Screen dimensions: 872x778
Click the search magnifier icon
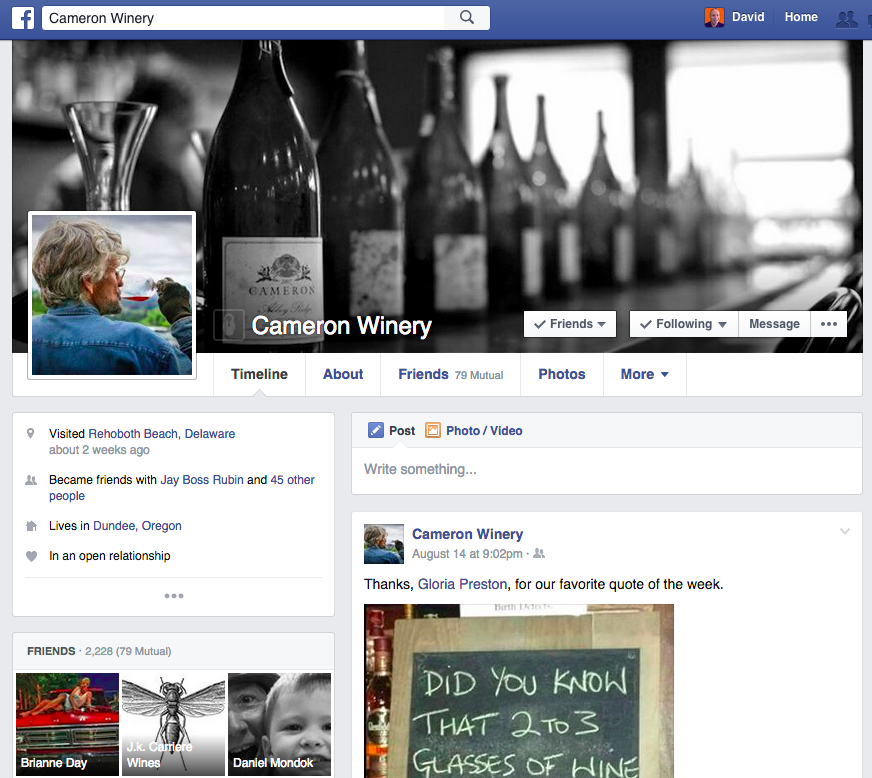pos(466,18)
